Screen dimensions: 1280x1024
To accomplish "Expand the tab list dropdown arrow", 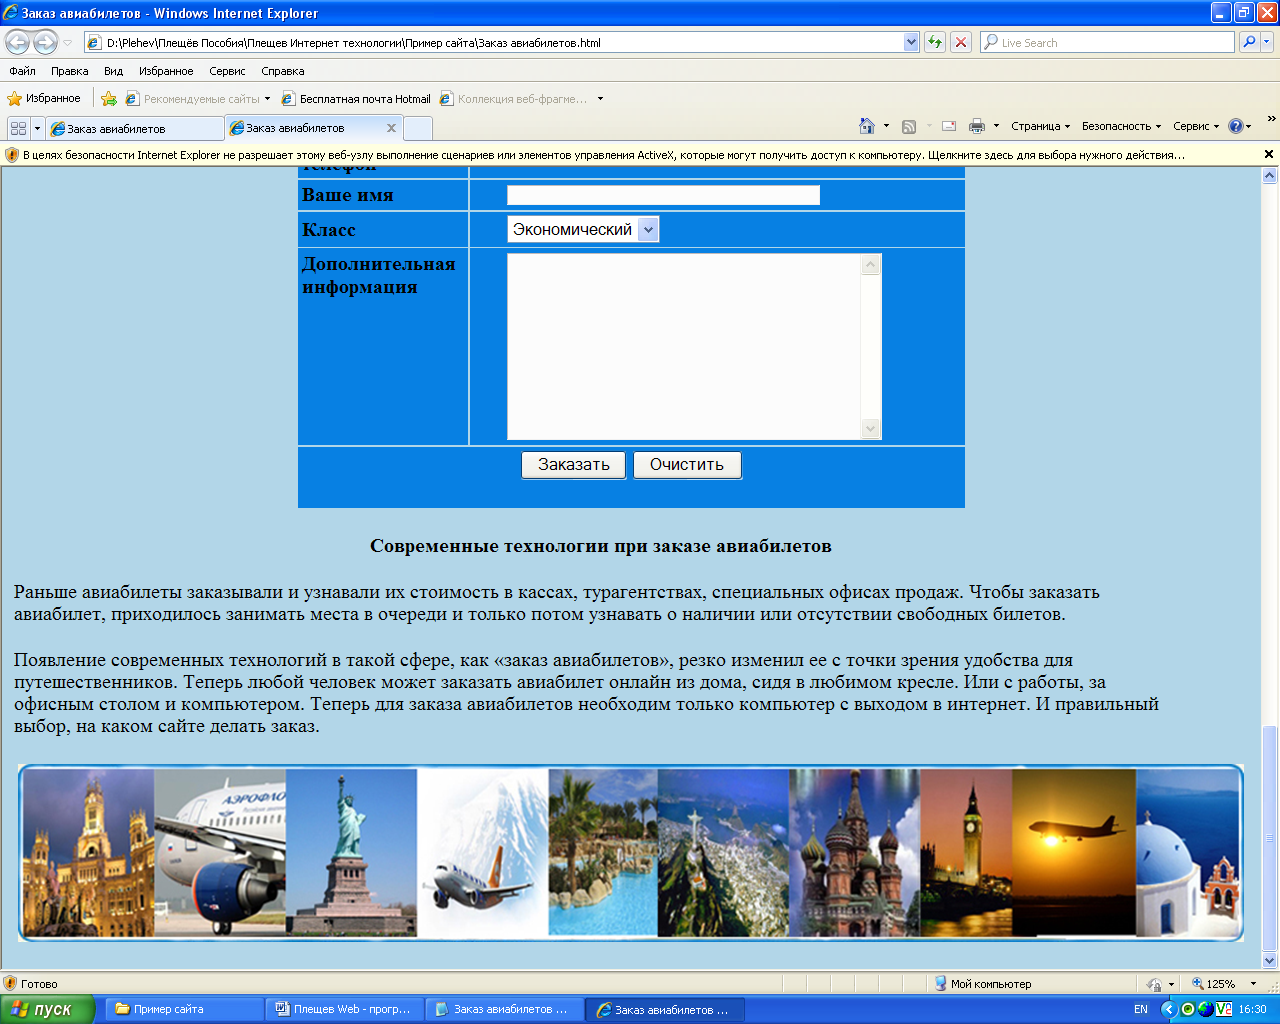I will click(x=37, y=128).
